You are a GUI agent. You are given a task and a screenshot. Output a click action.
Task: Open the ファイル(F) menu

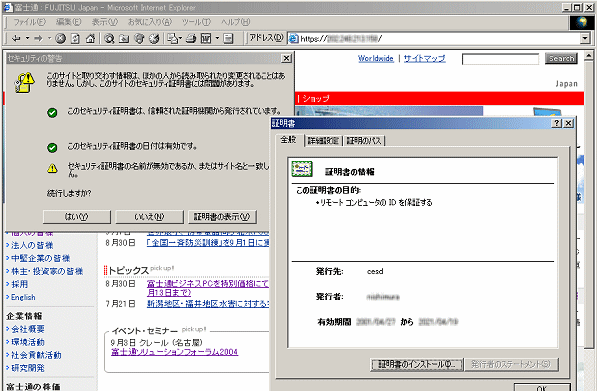pyautogui.click(x=29, y=22)
